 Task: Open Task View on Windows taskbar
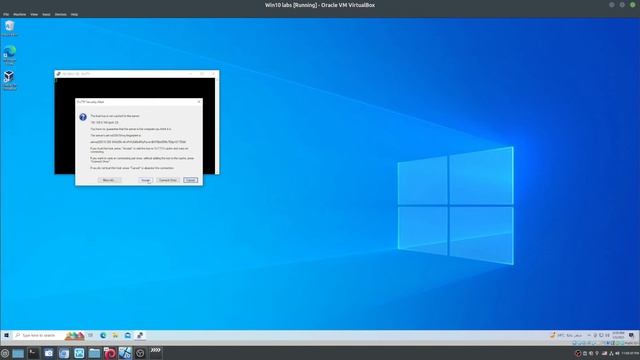click(90, 335)
